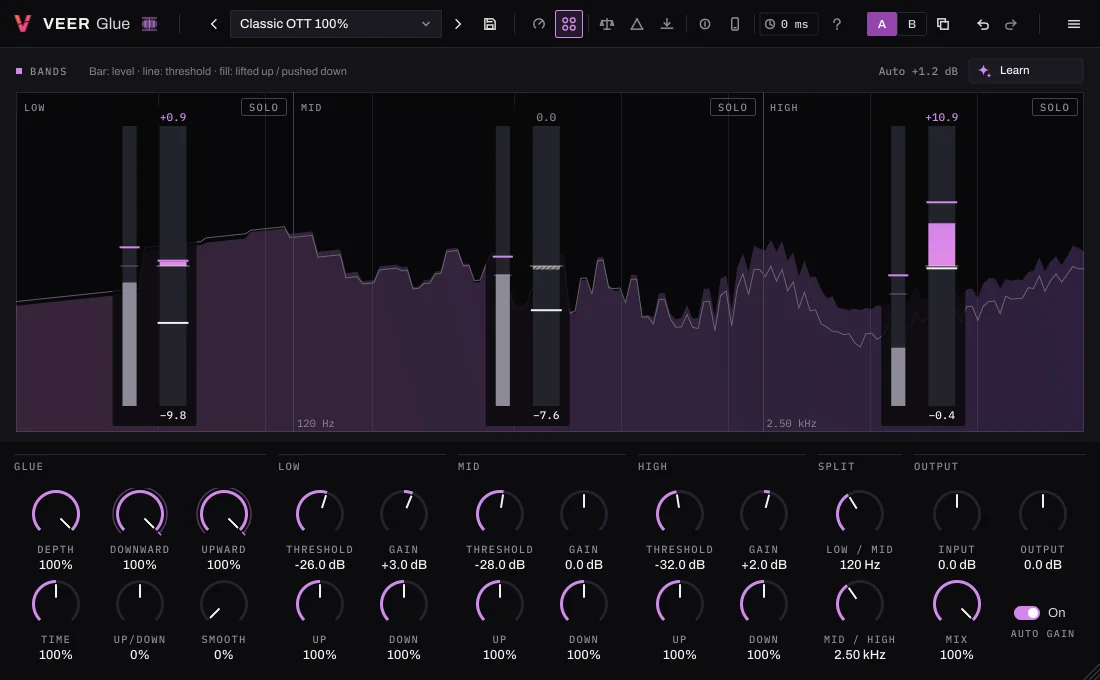Click the +10.9 HIGH band meter value
1100x680 pixels.
941,117
